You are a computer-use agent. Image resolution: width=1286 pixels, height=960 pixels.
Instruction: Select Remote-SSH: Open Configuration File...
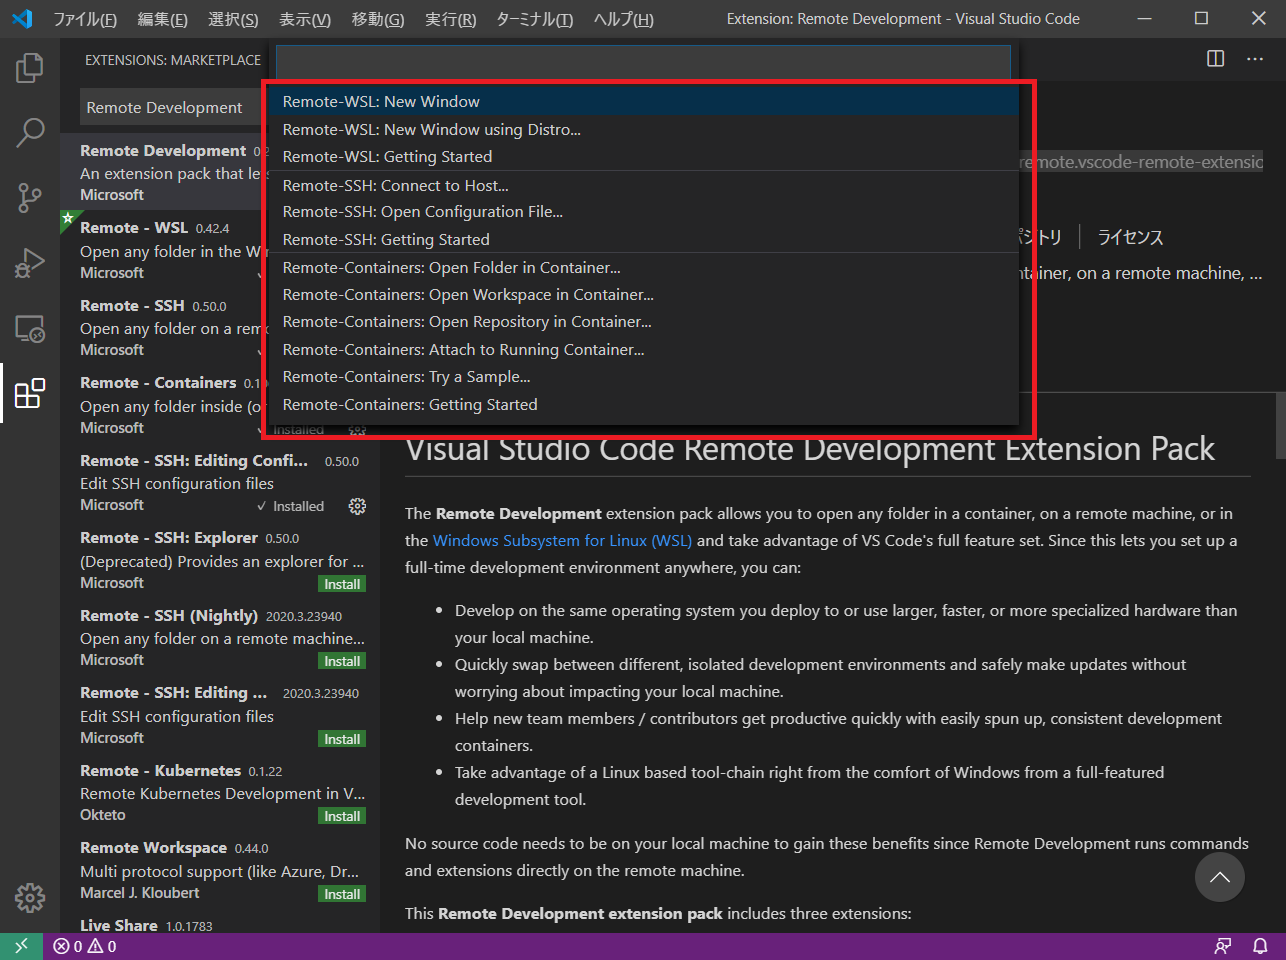pyautogui.click(x=642, y=212)
